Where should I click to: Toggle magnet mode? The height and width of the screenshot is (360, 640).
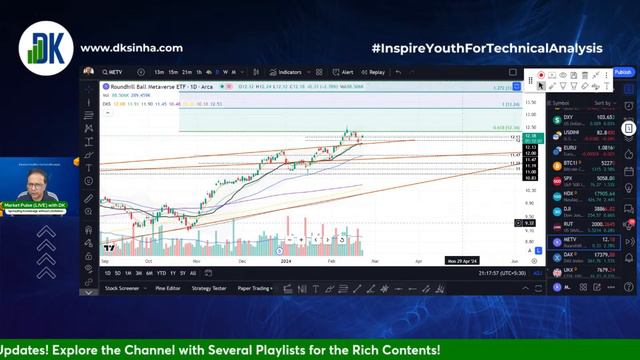pos(89,230)
